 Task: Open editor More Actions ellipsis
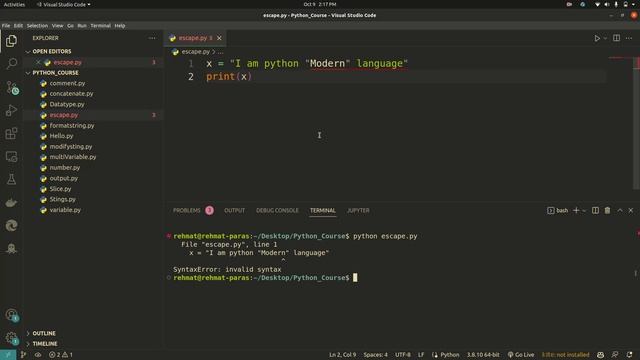(x=629, y=38)
